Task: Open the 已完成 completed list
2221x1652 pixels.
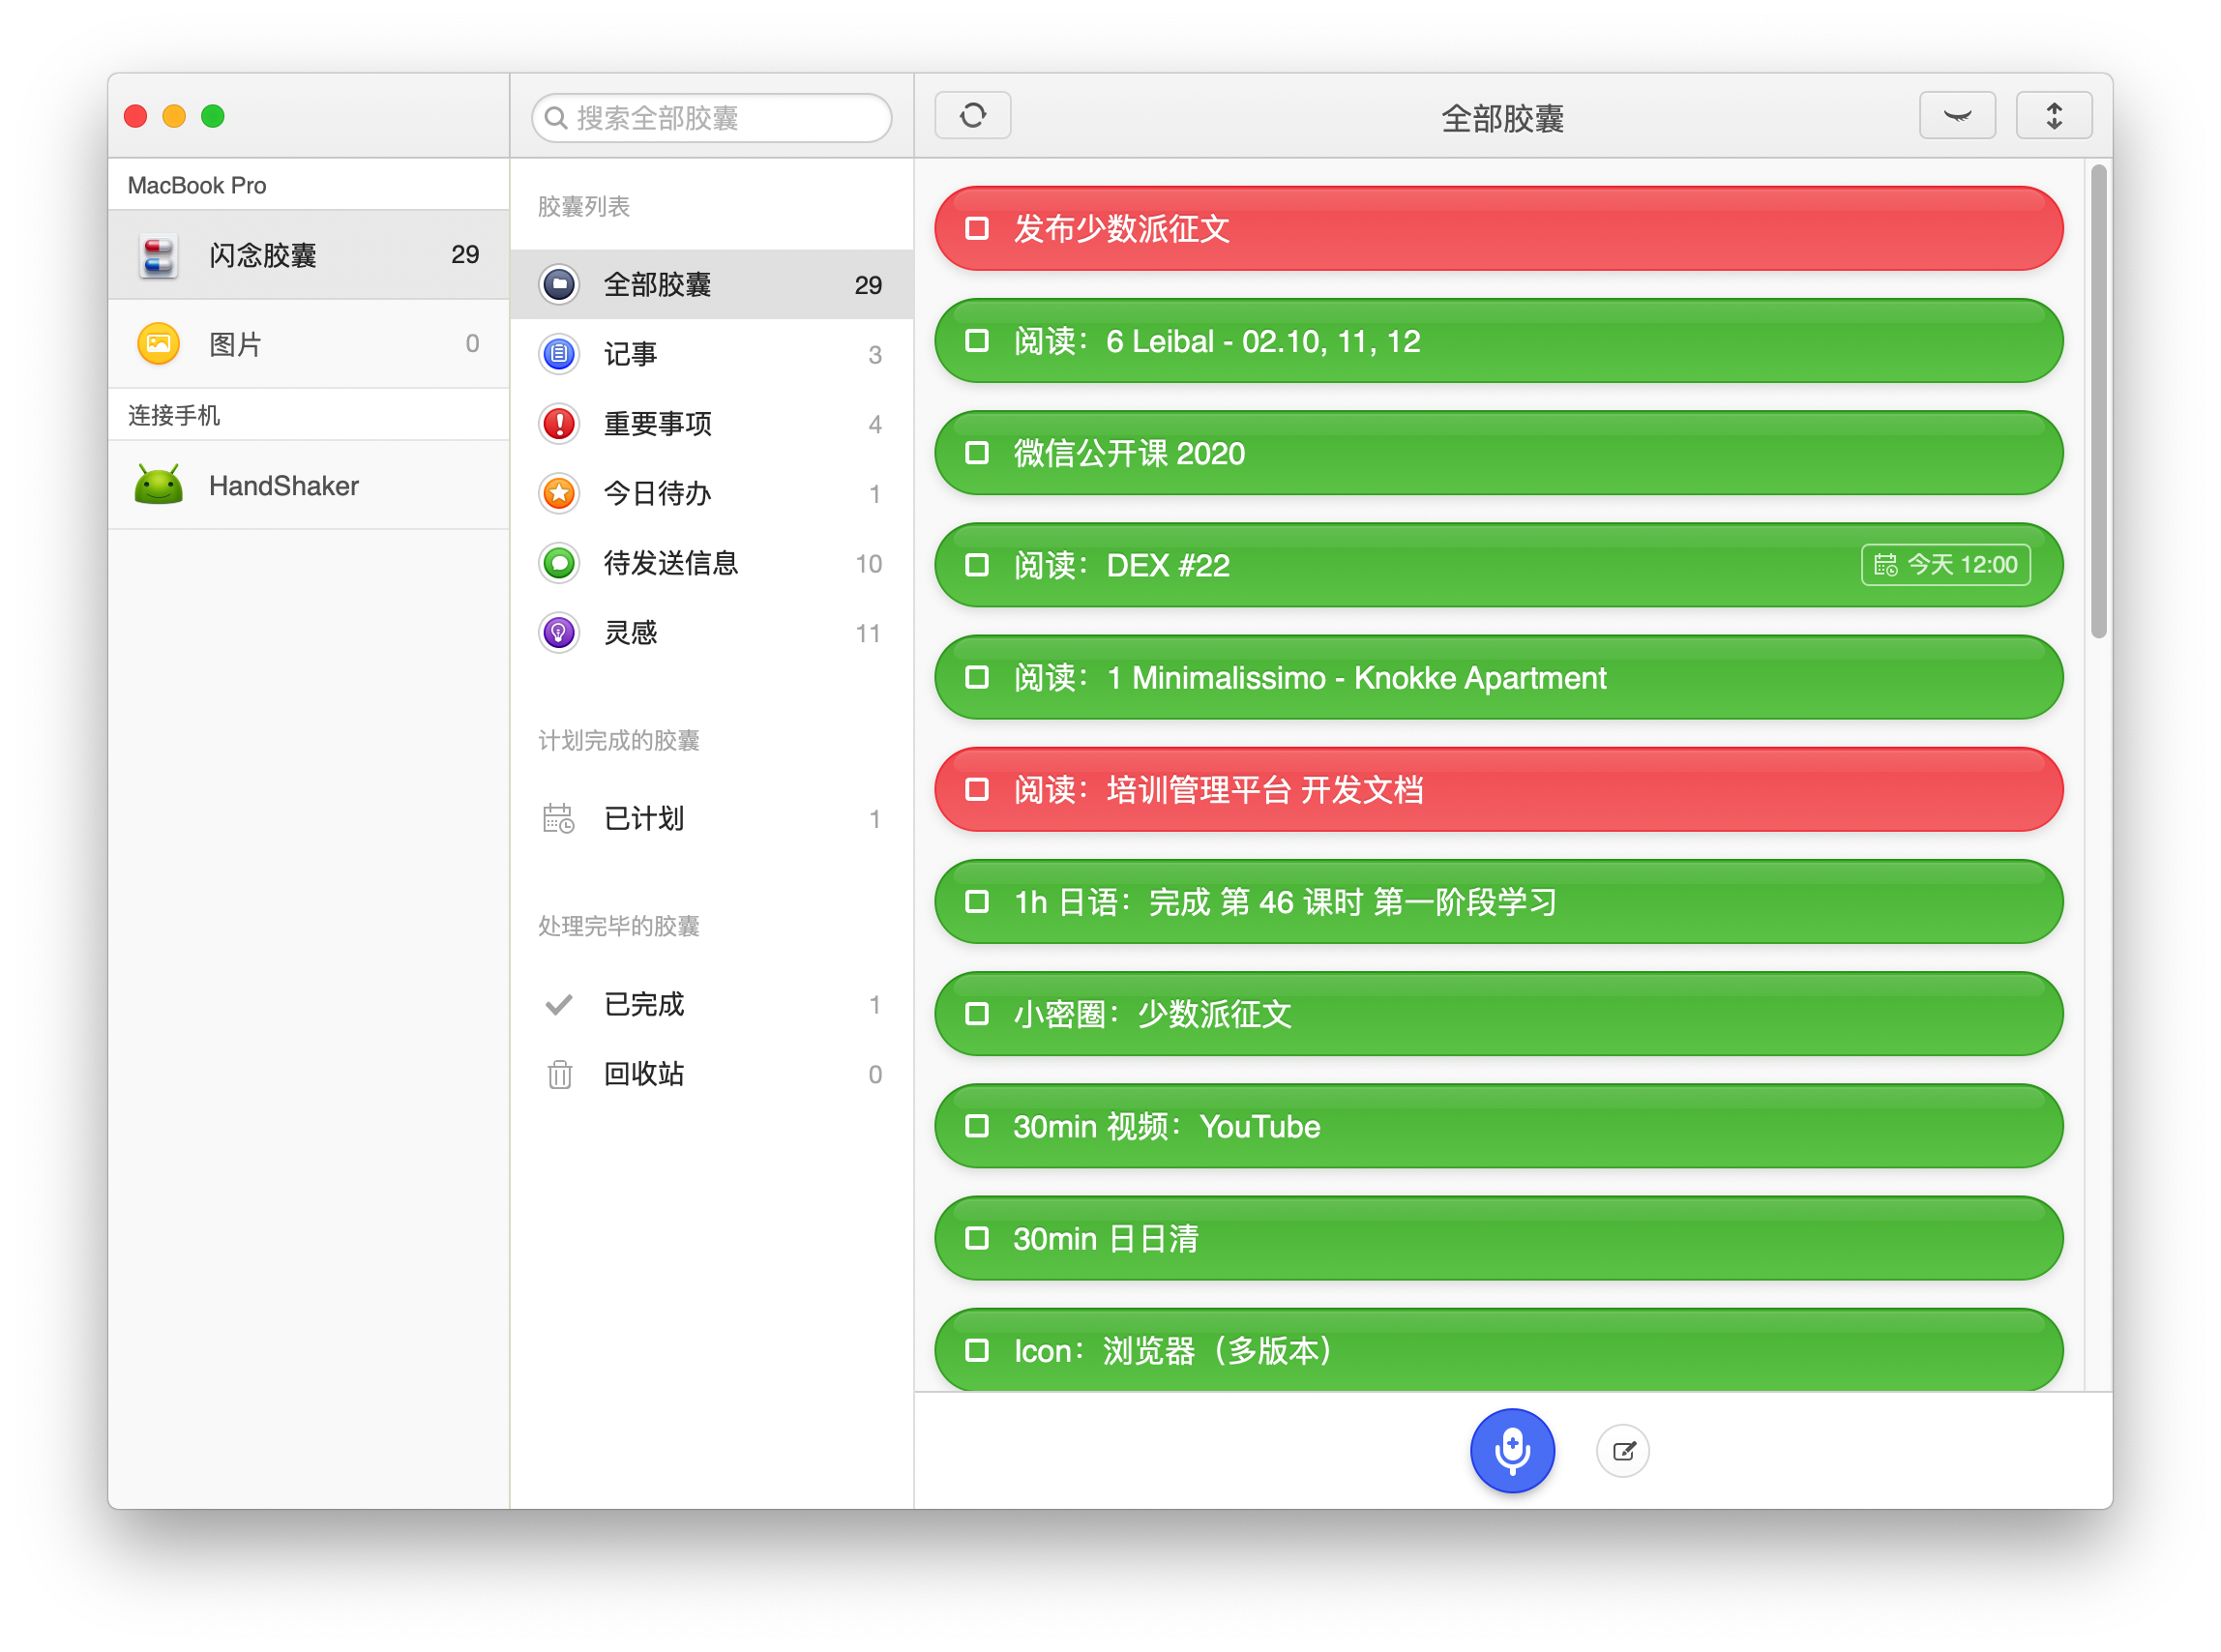Action: [643, 1005]
